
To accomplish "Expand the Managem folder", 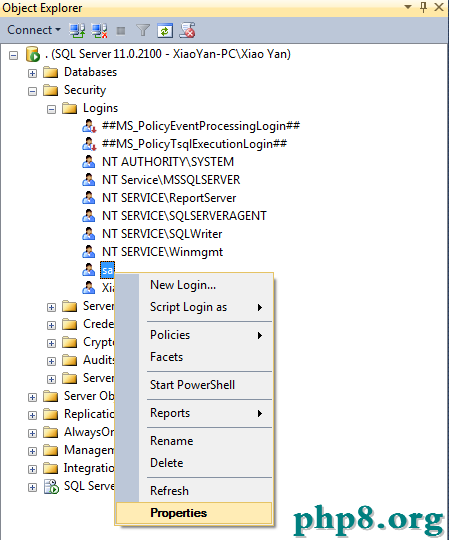I will [x=32, y=451].
